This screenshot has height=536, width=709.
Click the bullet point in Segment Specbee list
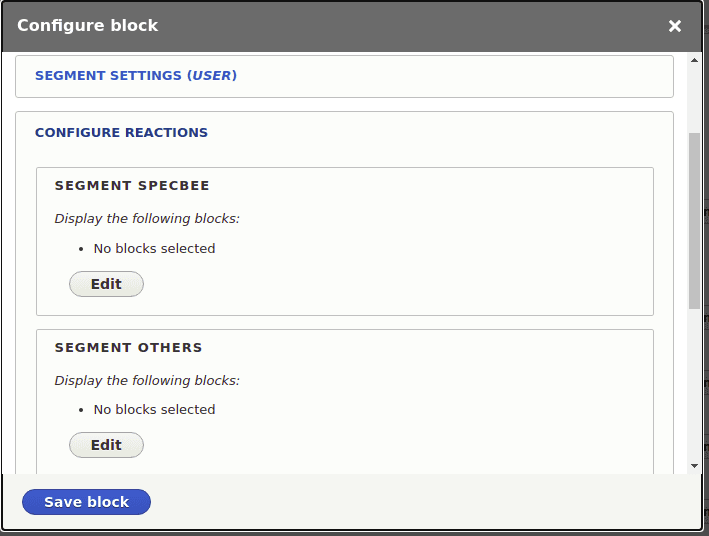pos(81,249)
